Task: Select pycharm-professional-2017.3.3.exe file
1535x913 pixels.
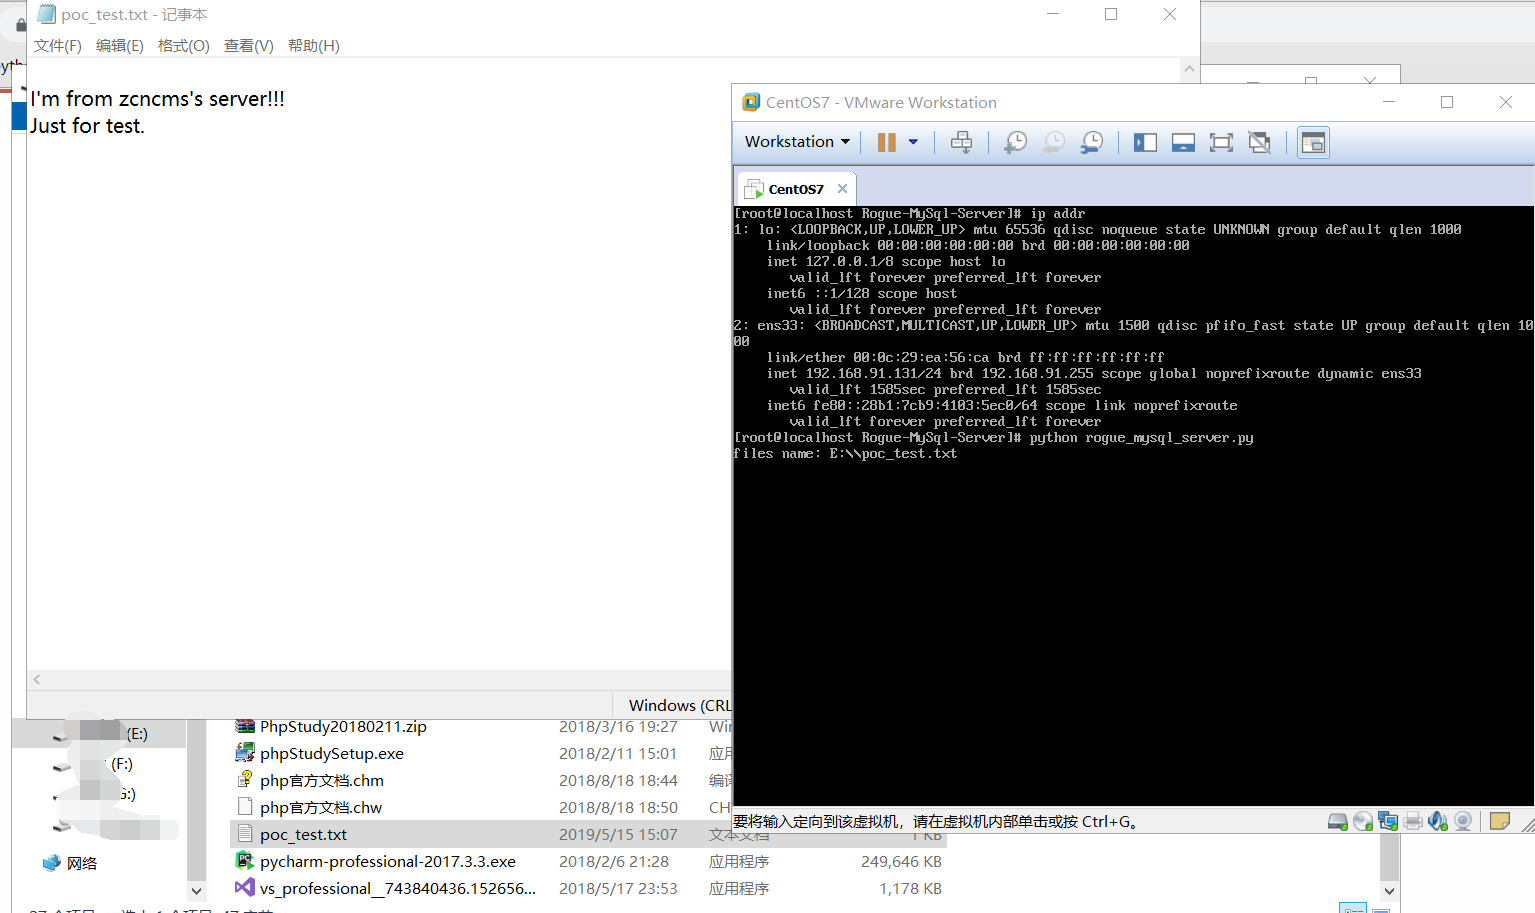Action: click(388, 862)
